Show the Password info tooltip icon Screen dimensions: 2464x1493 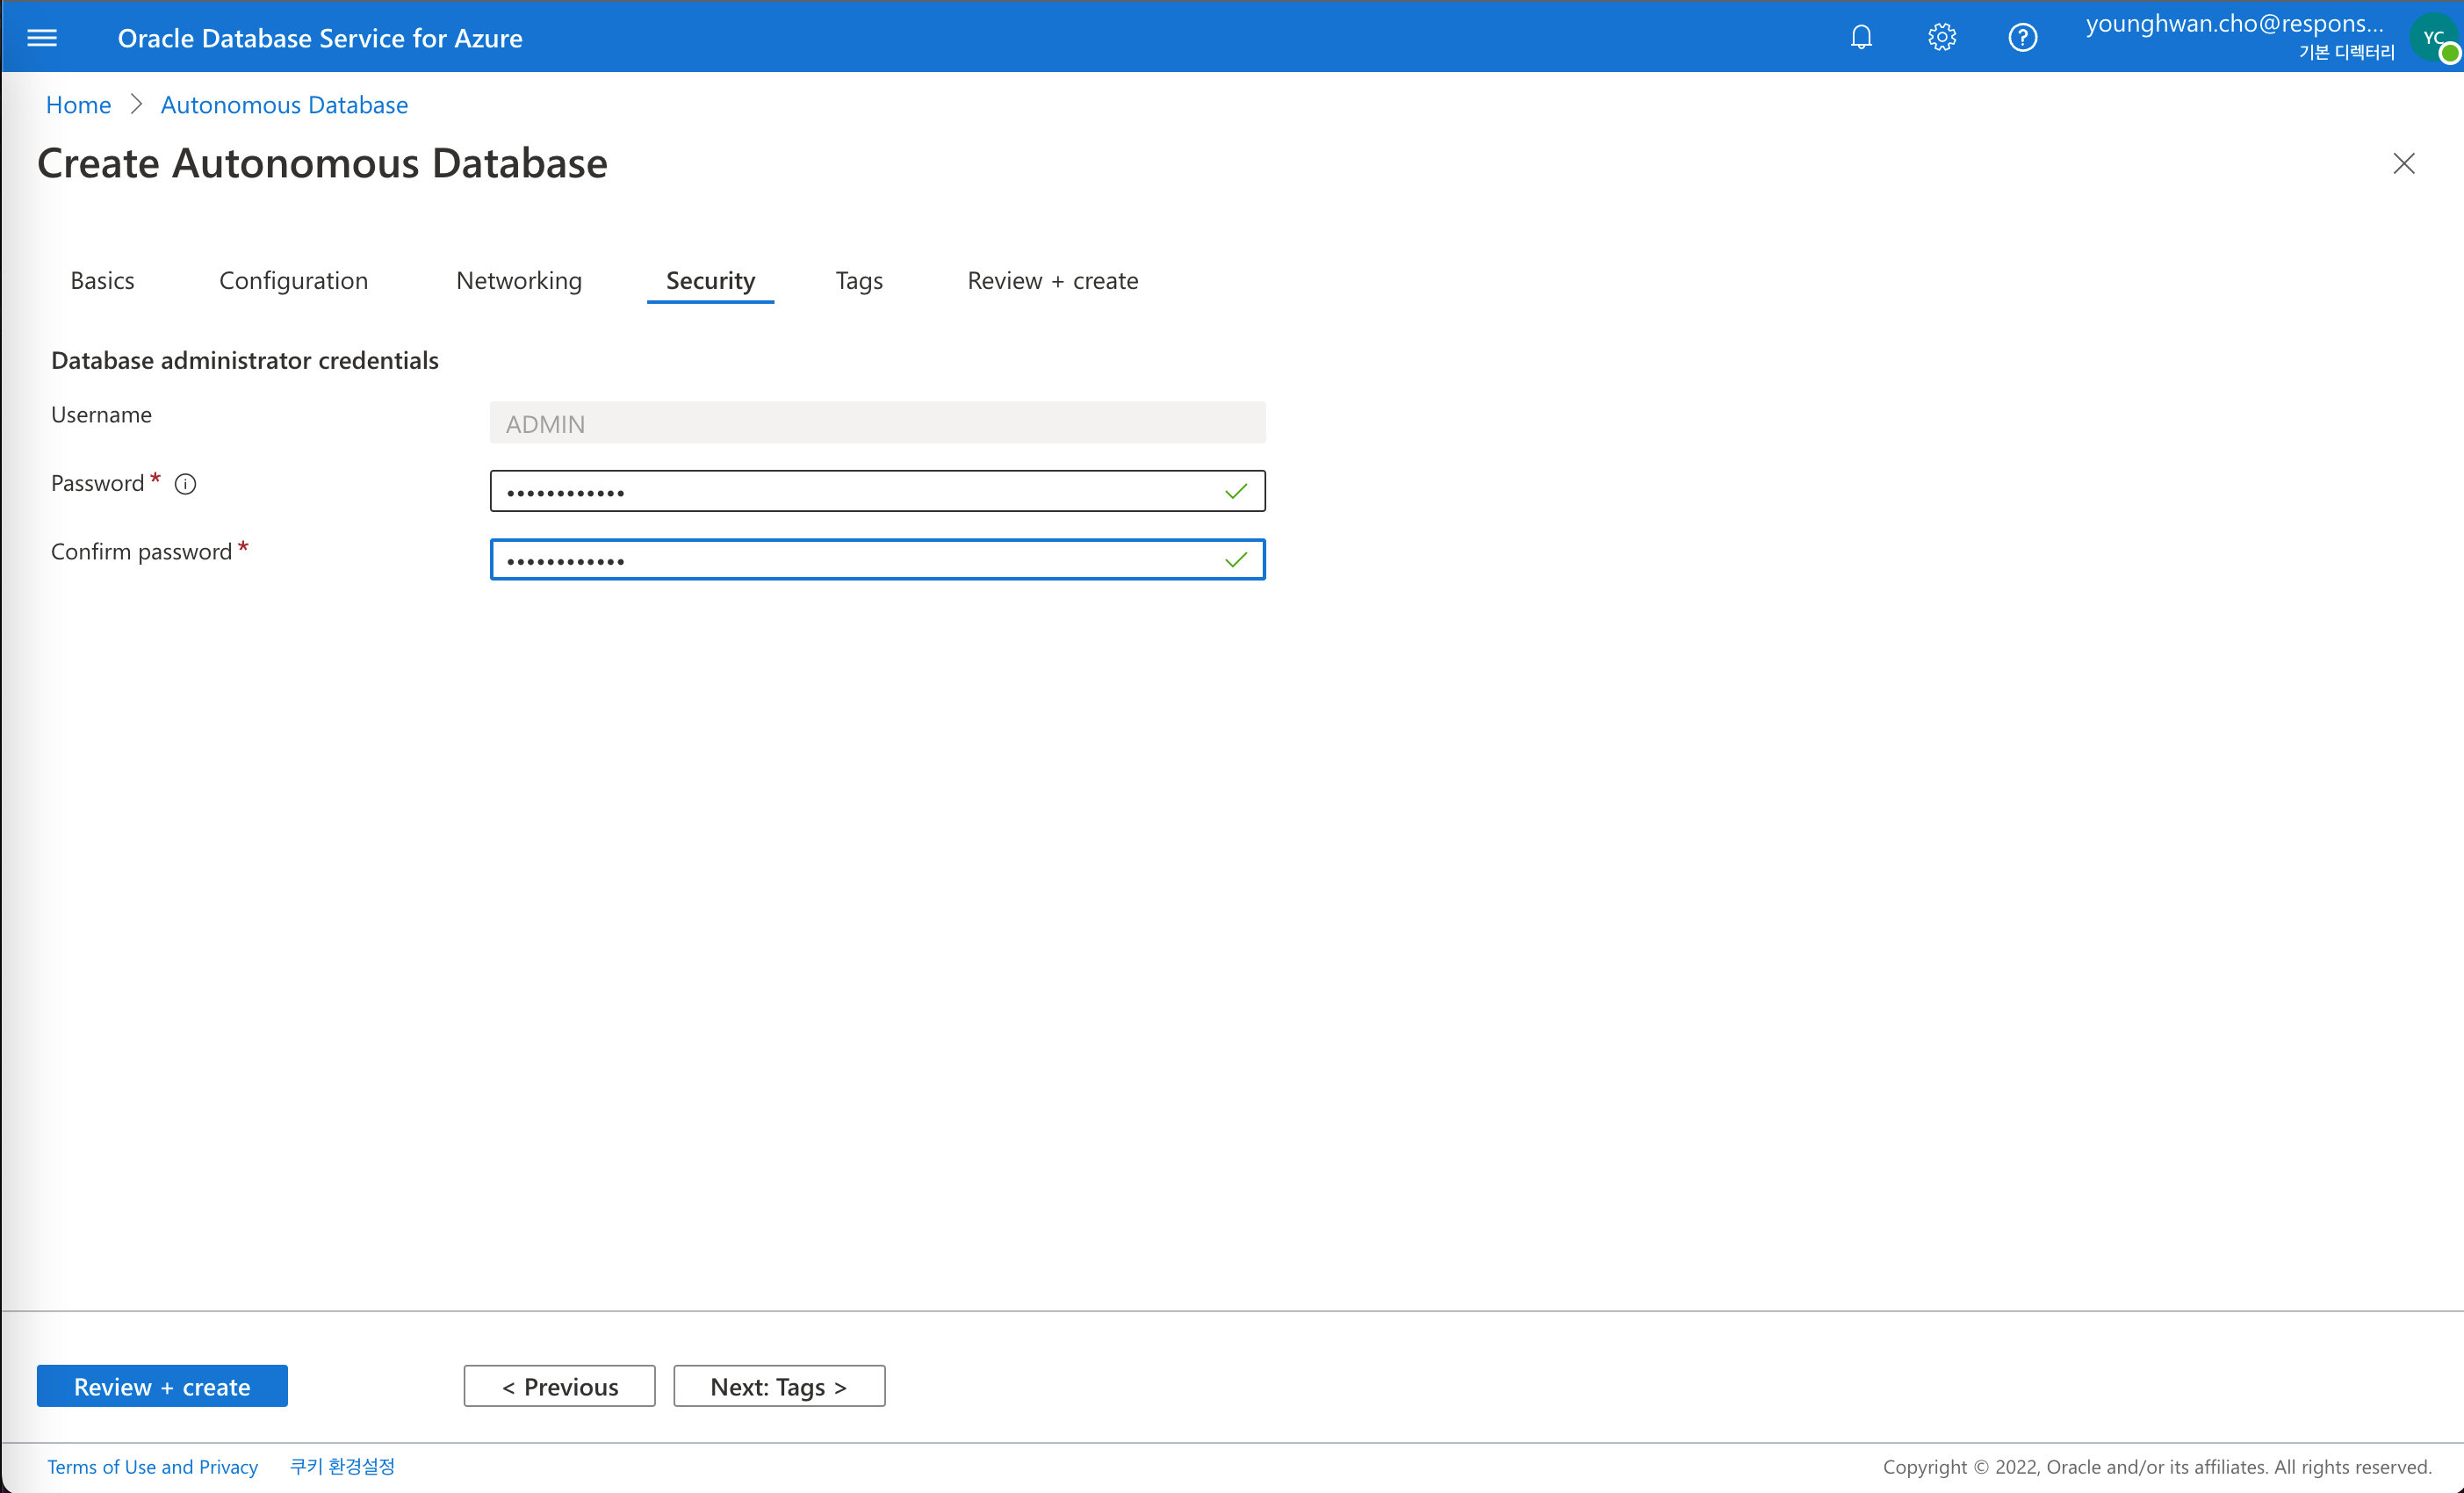[185, 484]
